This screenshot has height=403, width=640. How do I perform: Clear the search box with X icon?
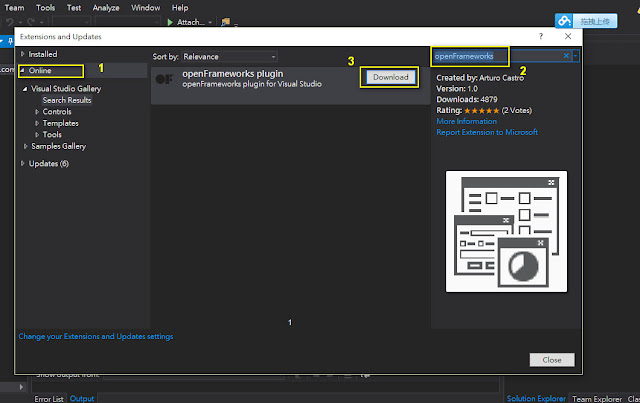coord(566,56)
